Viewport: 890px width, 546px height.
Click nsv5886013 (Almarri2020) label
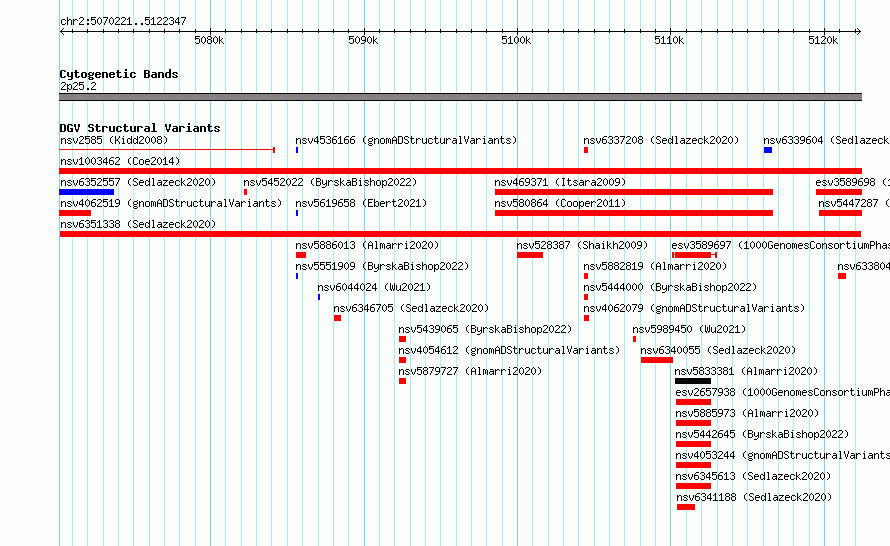pyautogui.click(x=367, y=245)
